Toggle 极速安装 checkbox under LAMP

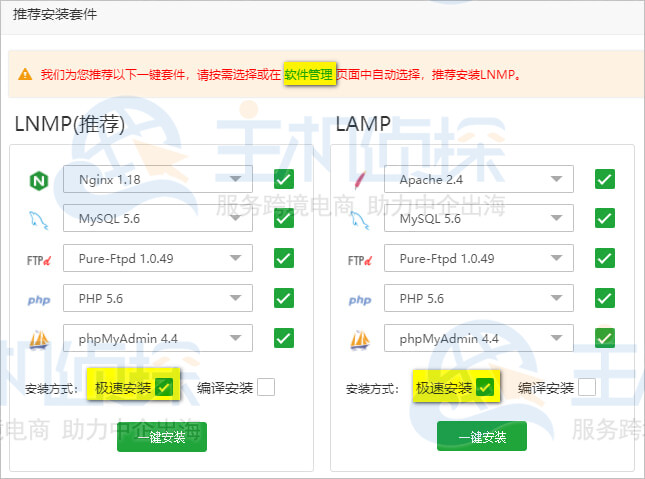coord(485,387)
